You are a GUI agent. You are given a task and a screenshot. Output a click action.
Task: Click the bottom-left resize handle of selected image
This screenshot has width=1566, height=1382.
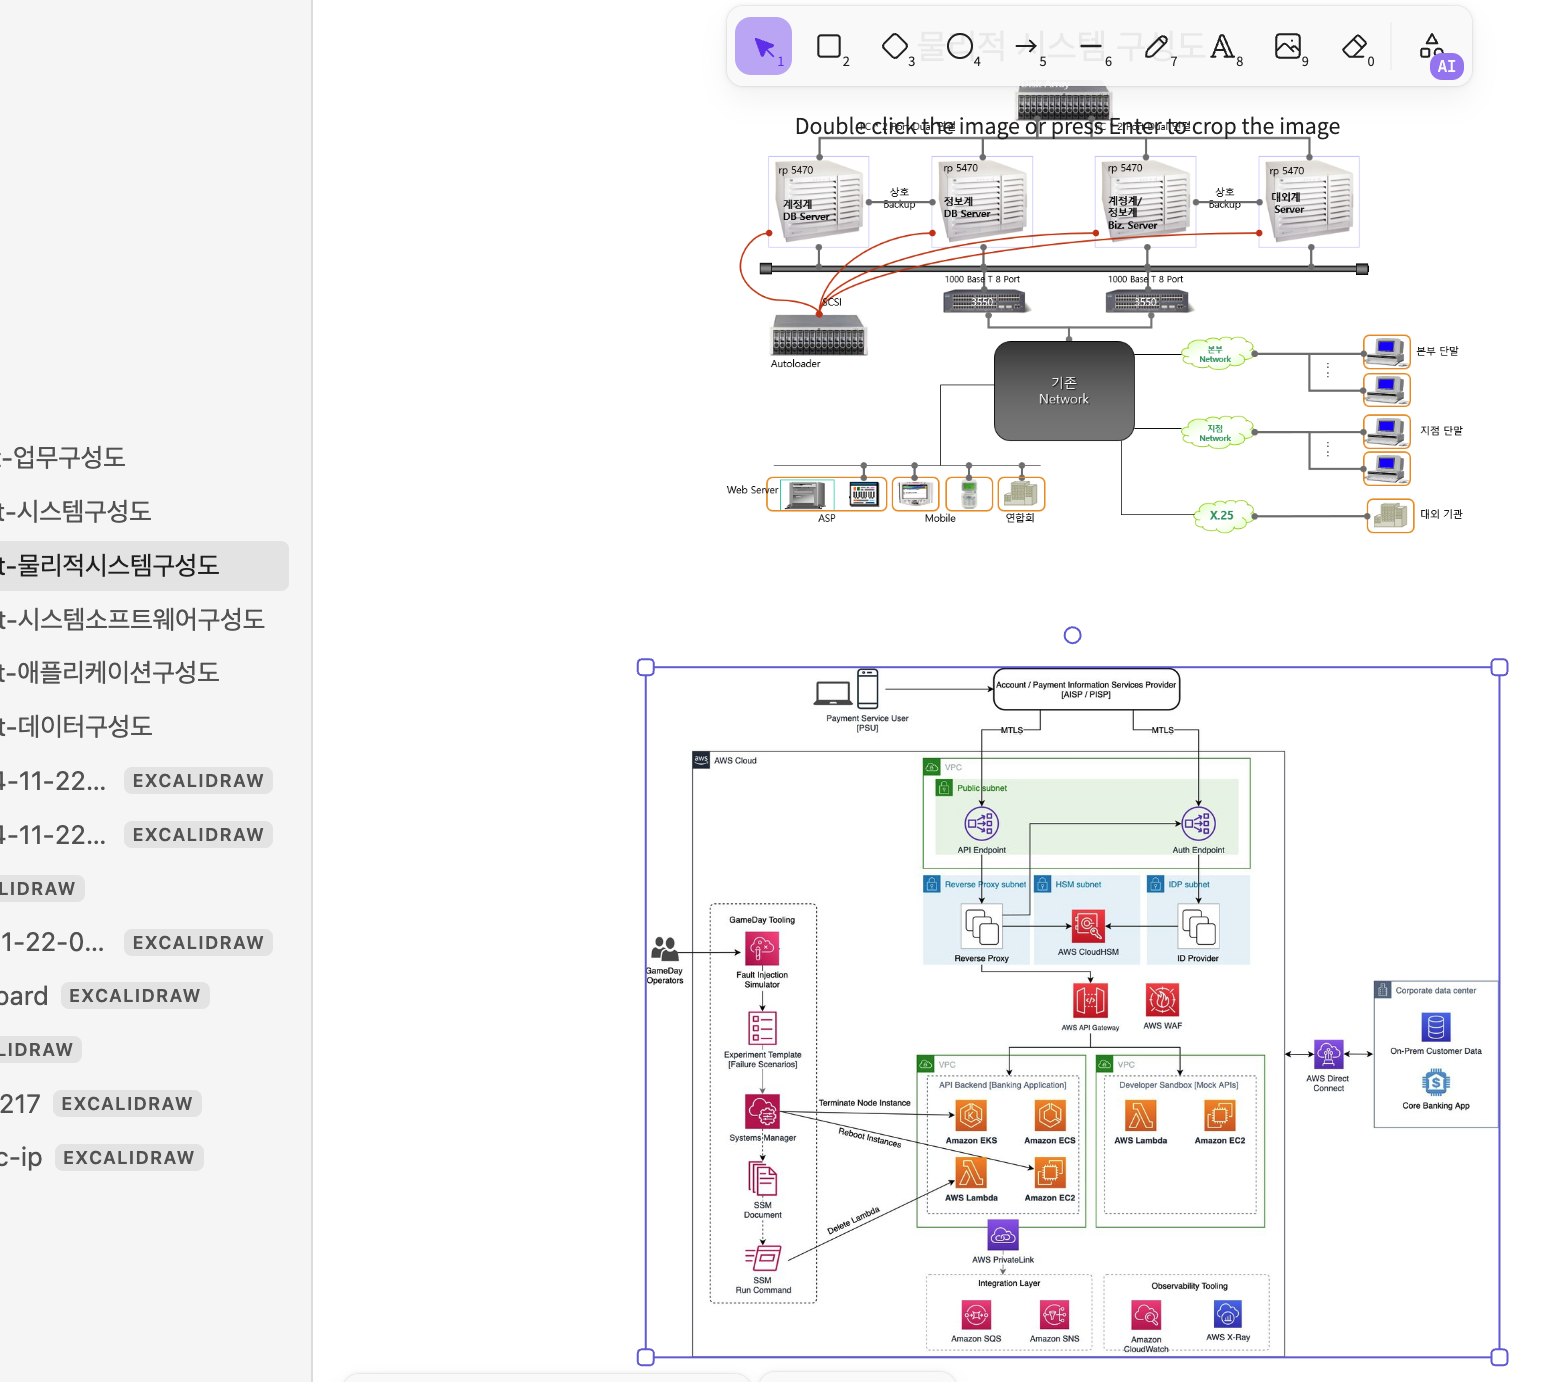tap(646, 1357)
